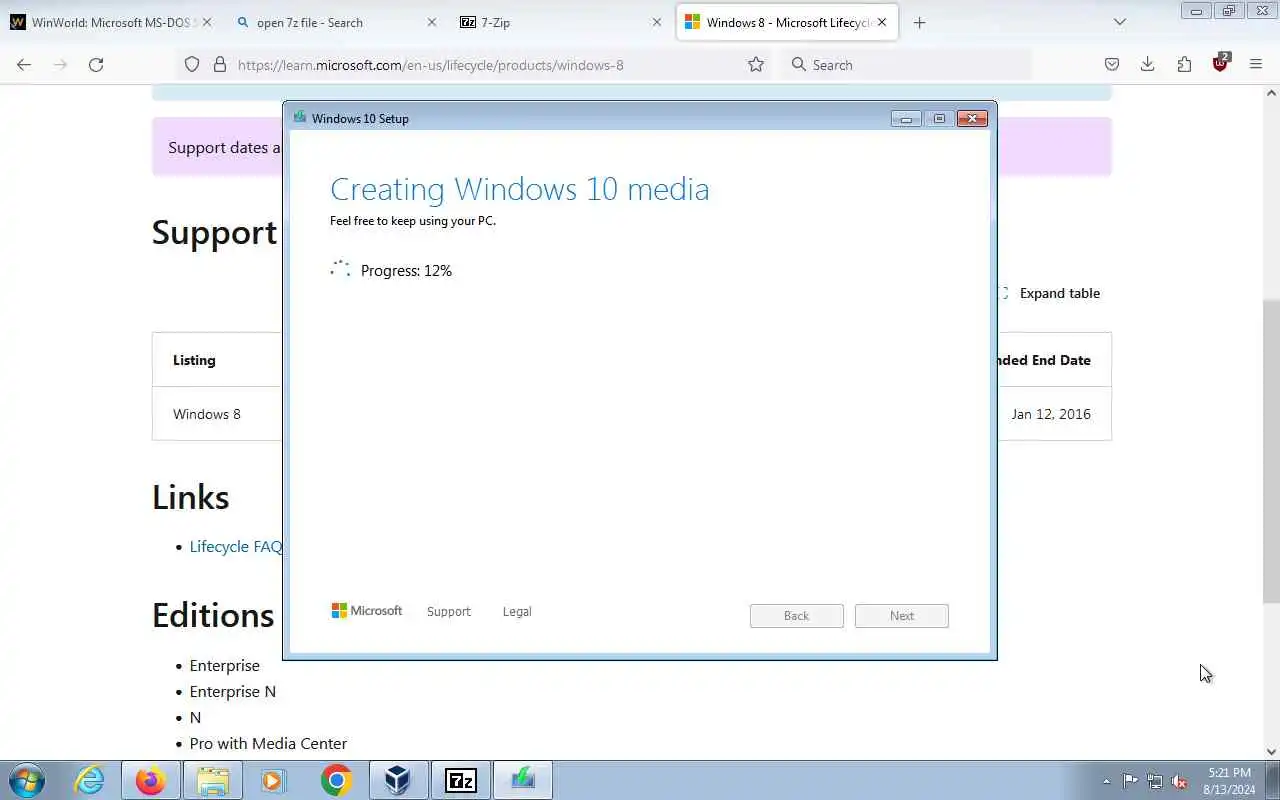This screenshot has width=1280, height=800.
Task: Click the muted volume tray icon
Action: [x=1180, y=781]
